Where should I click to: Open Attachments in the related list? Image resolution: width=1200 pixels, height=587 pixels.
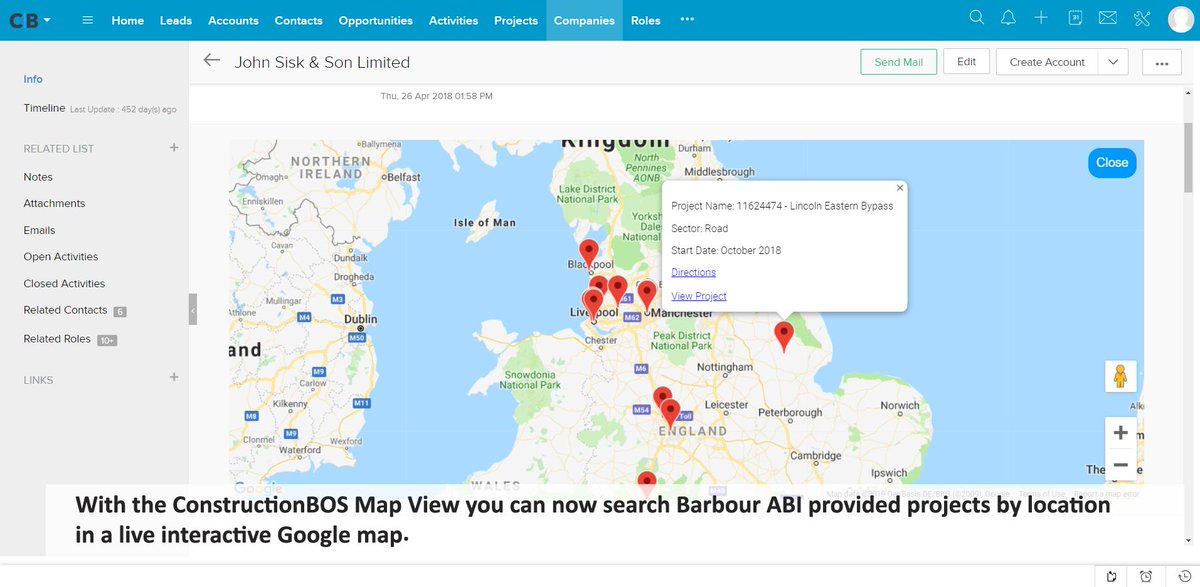[54, 203]
